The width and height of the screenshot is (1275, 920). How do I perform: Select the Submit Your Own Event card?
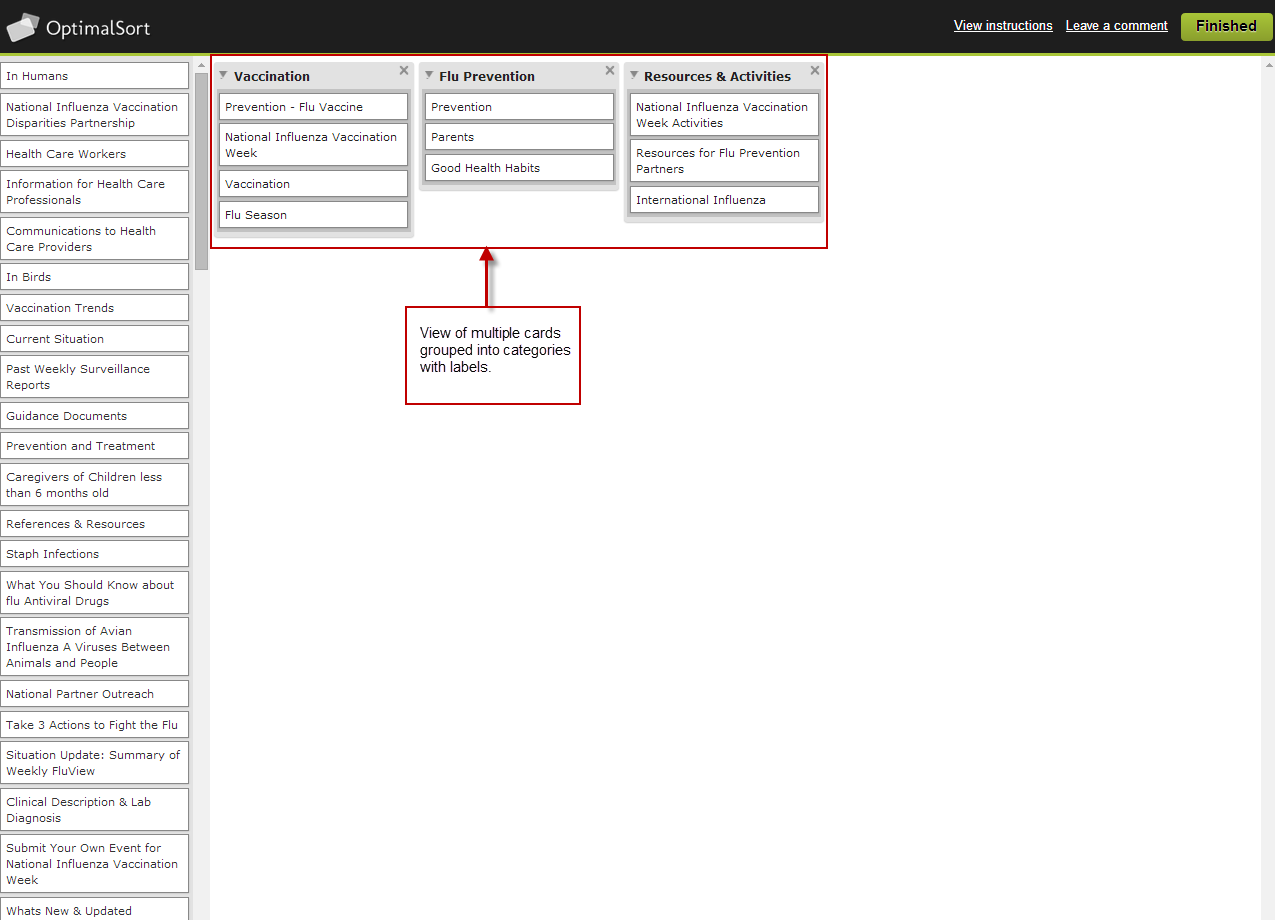(x=94, y=864)
